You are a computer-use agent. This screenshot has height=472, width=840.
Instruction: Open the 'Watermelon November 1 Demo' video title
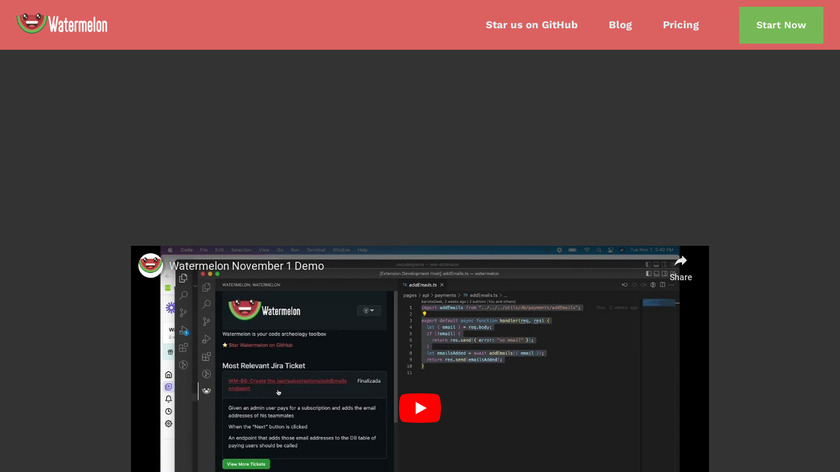pos(246,266)
